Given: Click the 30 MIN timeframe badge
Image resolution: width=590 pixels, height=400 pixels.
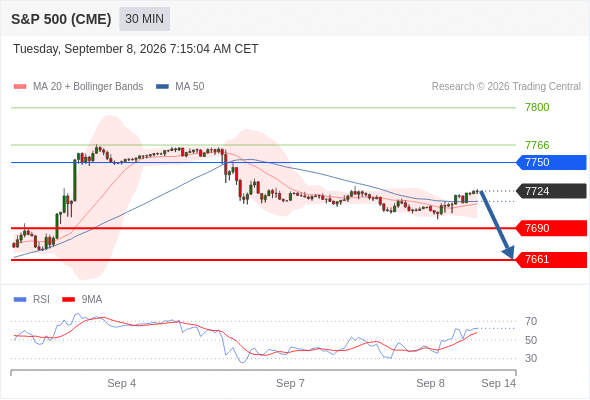Looking at the screenshot, I should (x=144, y=19).
